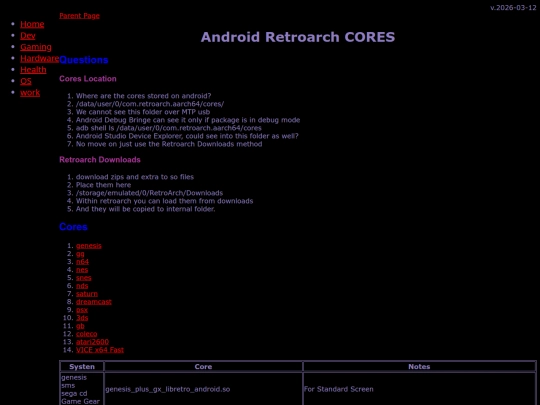
Task: Open the nes core link
Action: coord(82,270)
